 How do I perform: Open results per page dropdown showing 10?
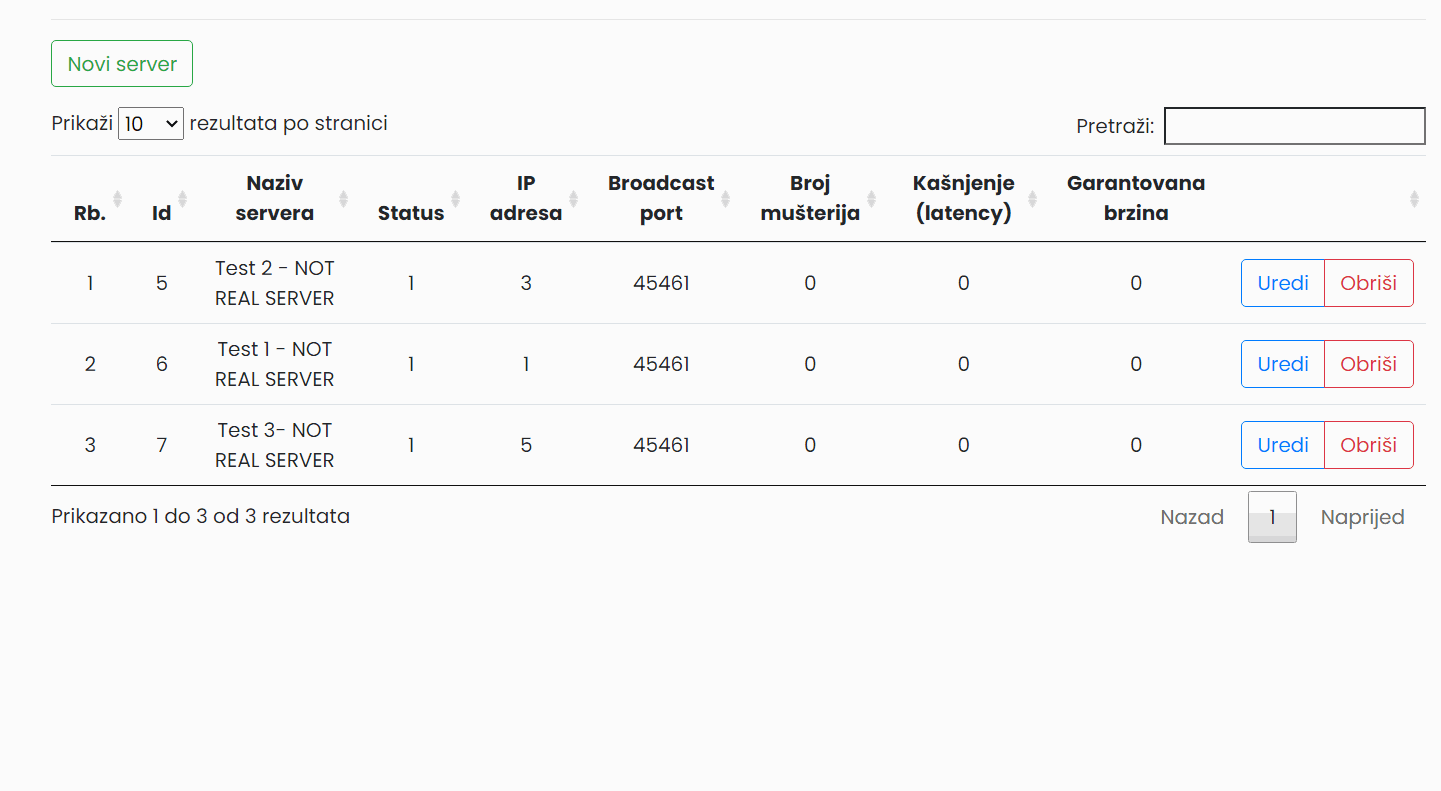pyautogui.click(x=151, y=124)
